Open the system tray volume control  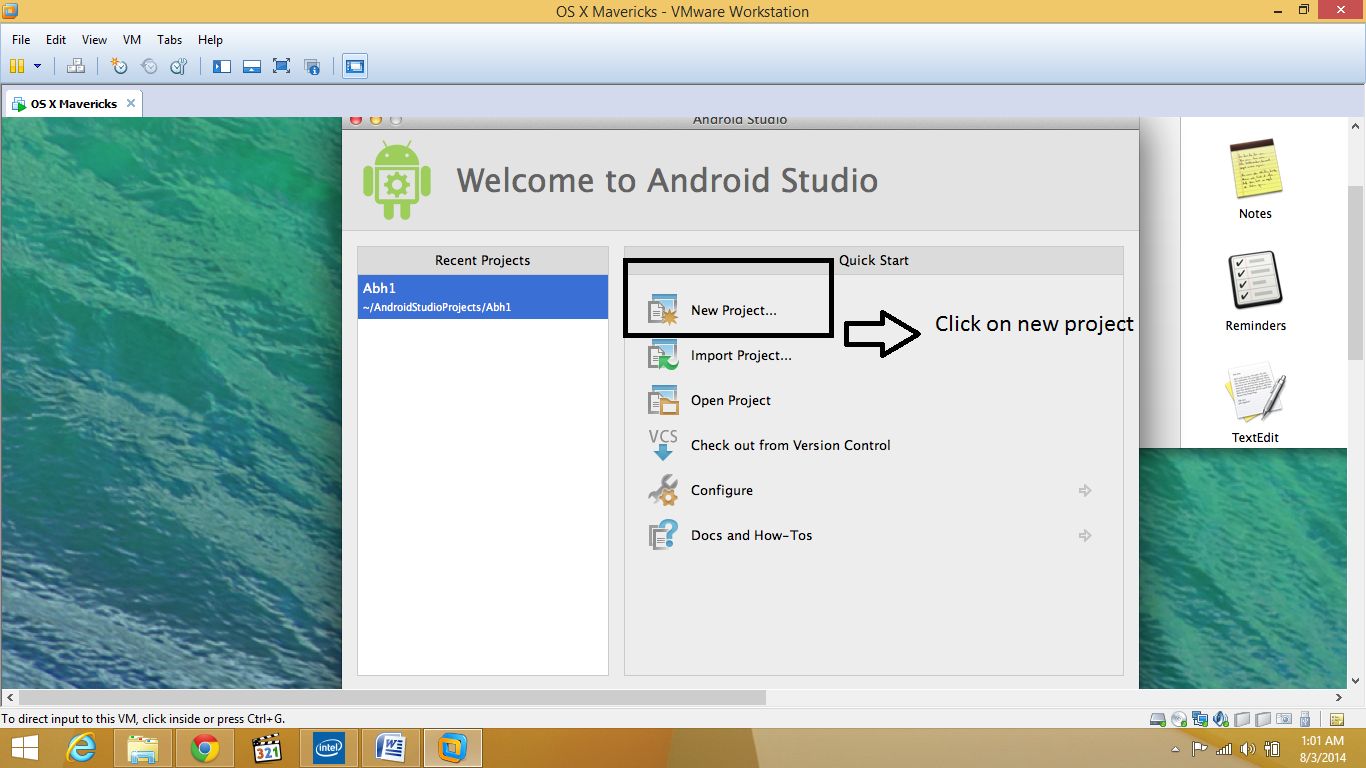tap(1248, 749)
